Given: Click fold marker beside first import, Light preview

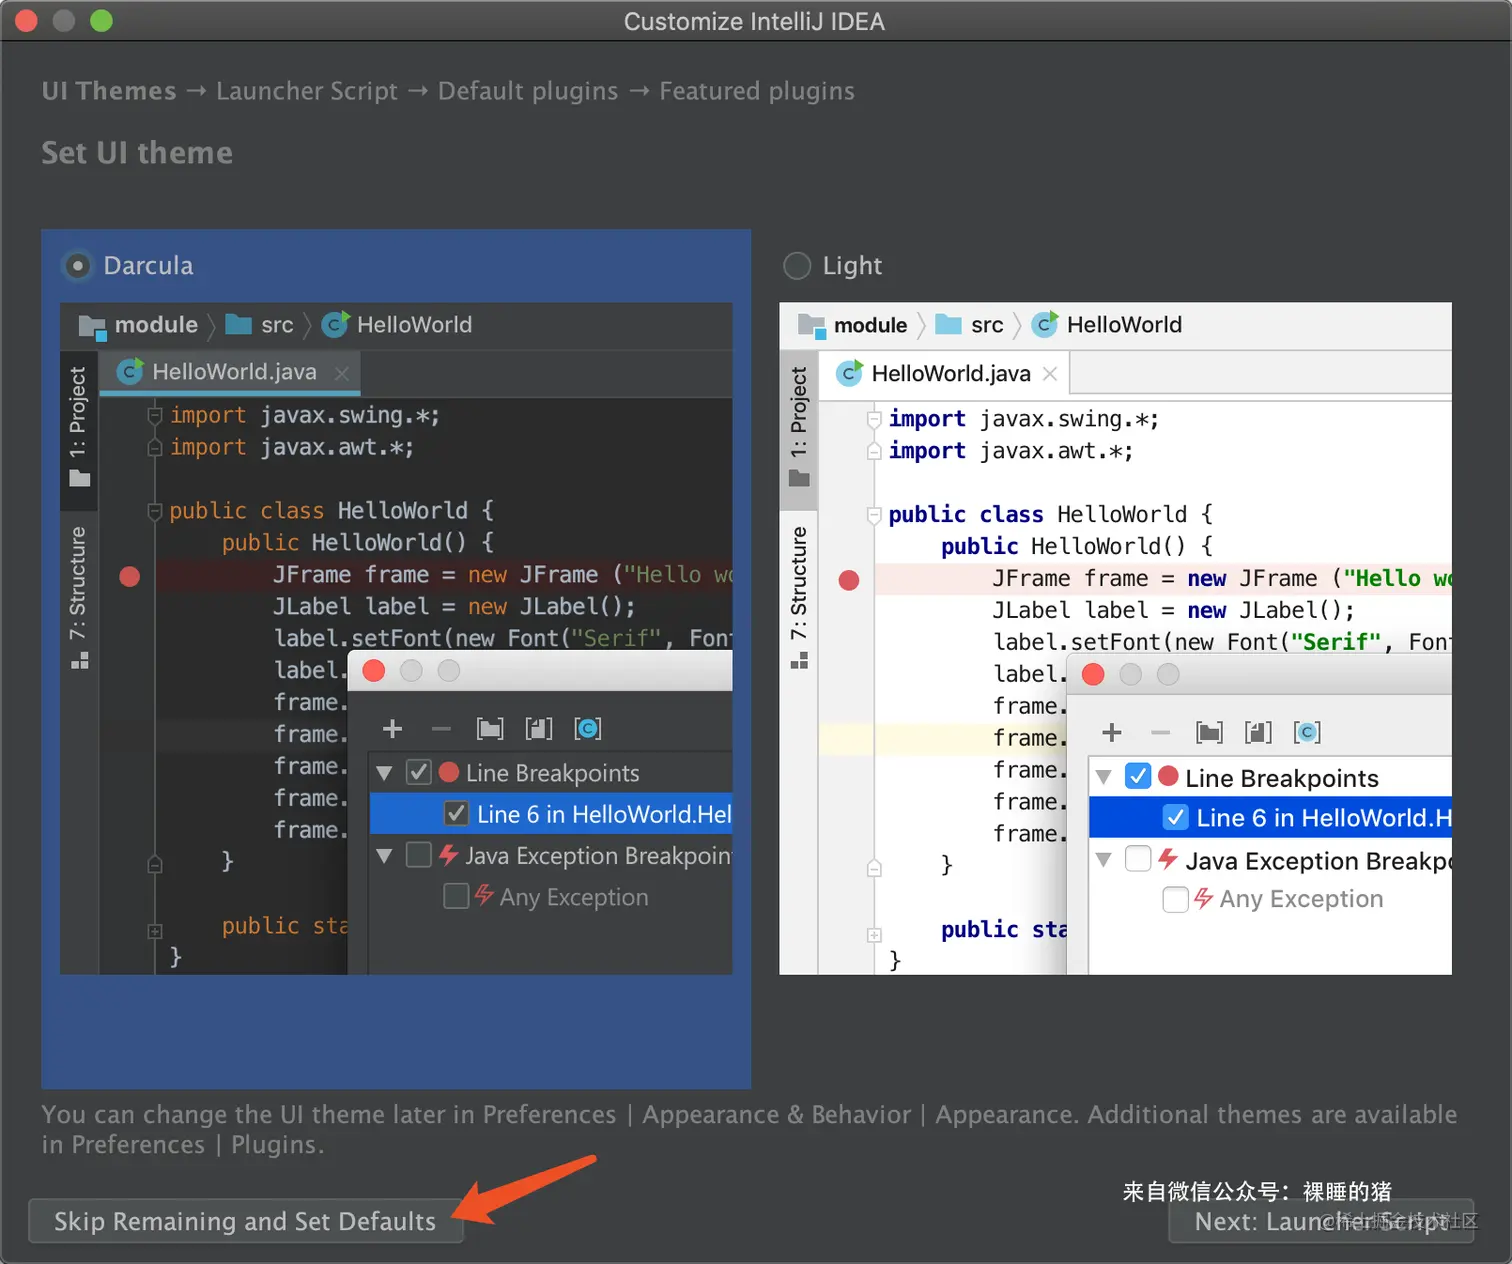Looking at the screenshot, I should tap(874, 419).
